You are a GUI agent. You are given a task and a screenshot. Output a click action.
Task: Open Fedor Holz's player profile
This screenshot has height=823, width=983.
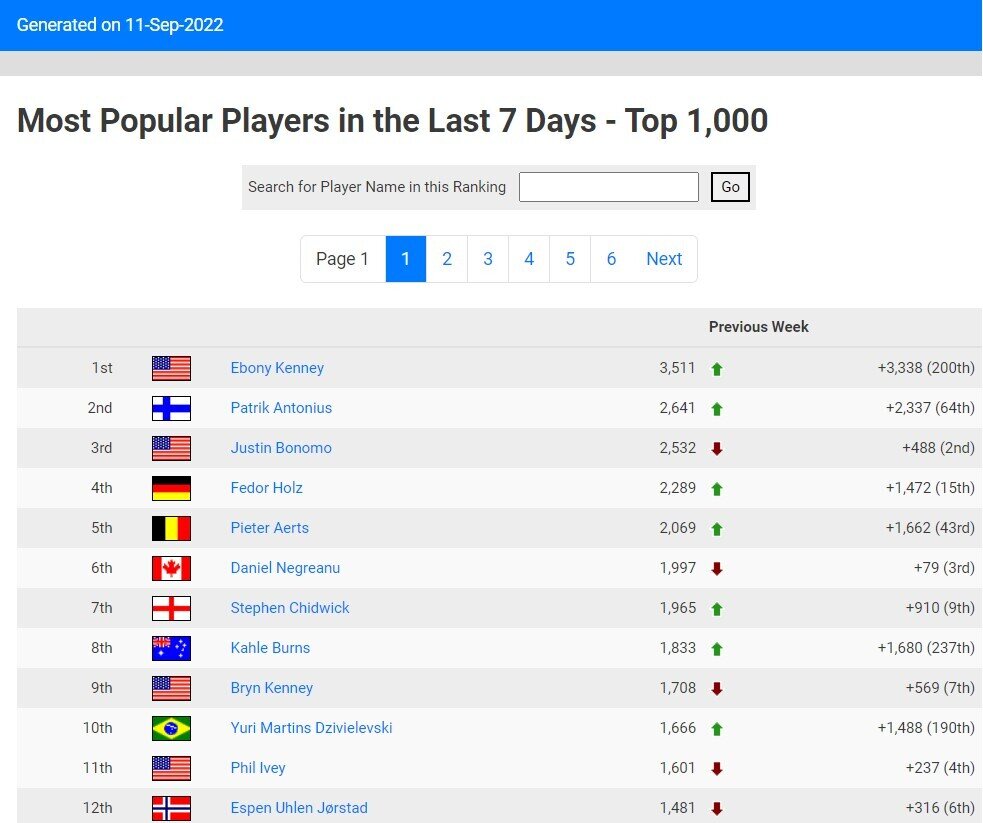point(266,488)
